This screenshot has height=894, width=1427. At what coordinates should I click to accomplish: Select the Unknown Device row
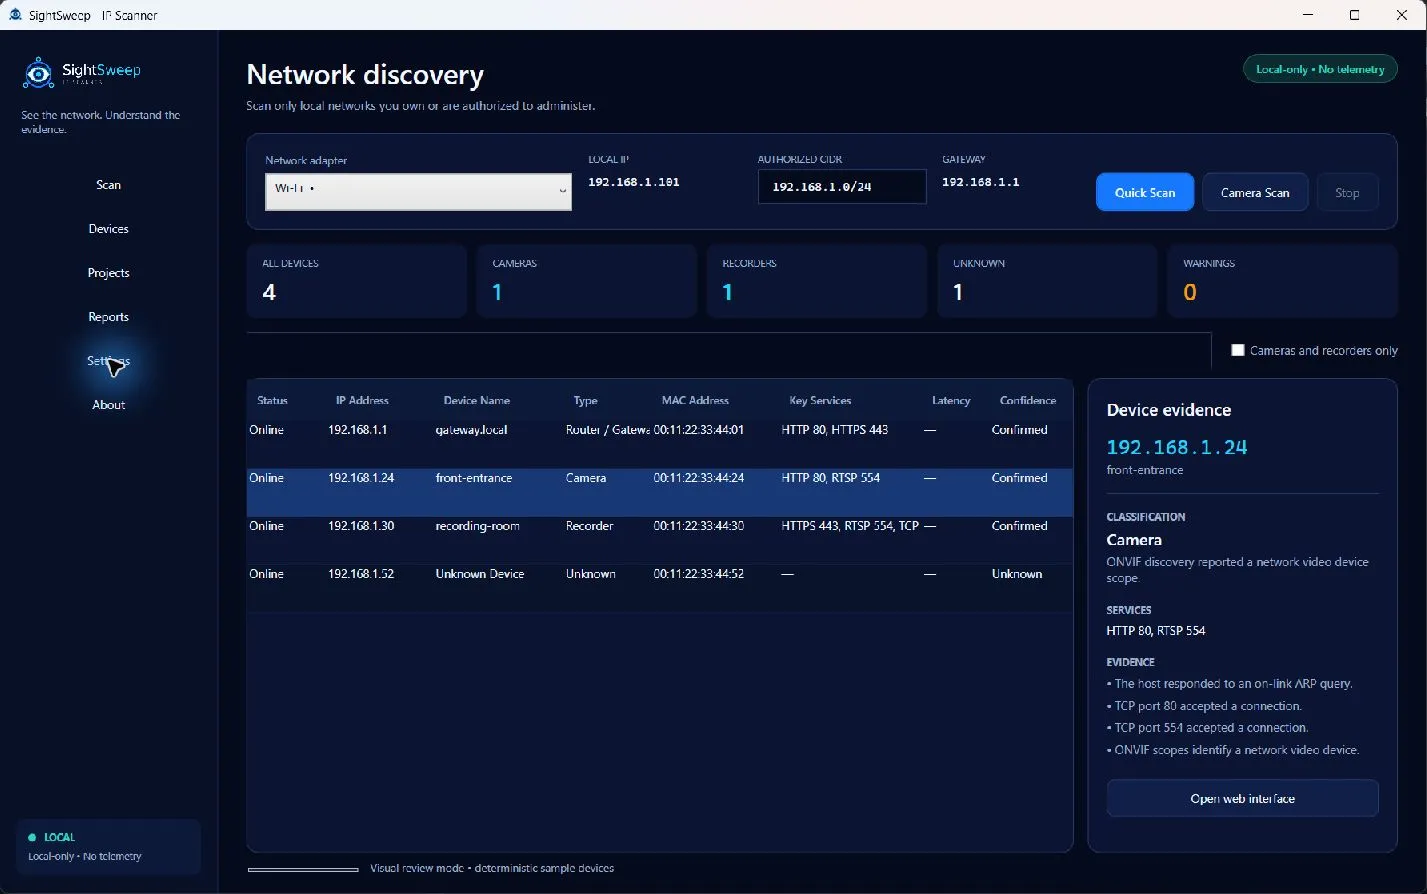click(x=660, y=588)
